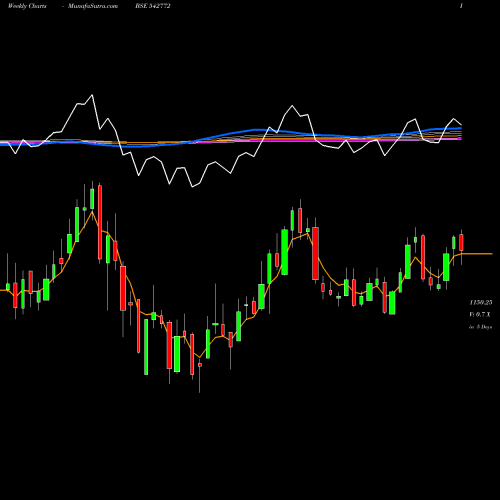Click the 'BSE 542772' symbol text
Image resolution: width=500 pixels, height=500 pixels.
pos(153,6)
